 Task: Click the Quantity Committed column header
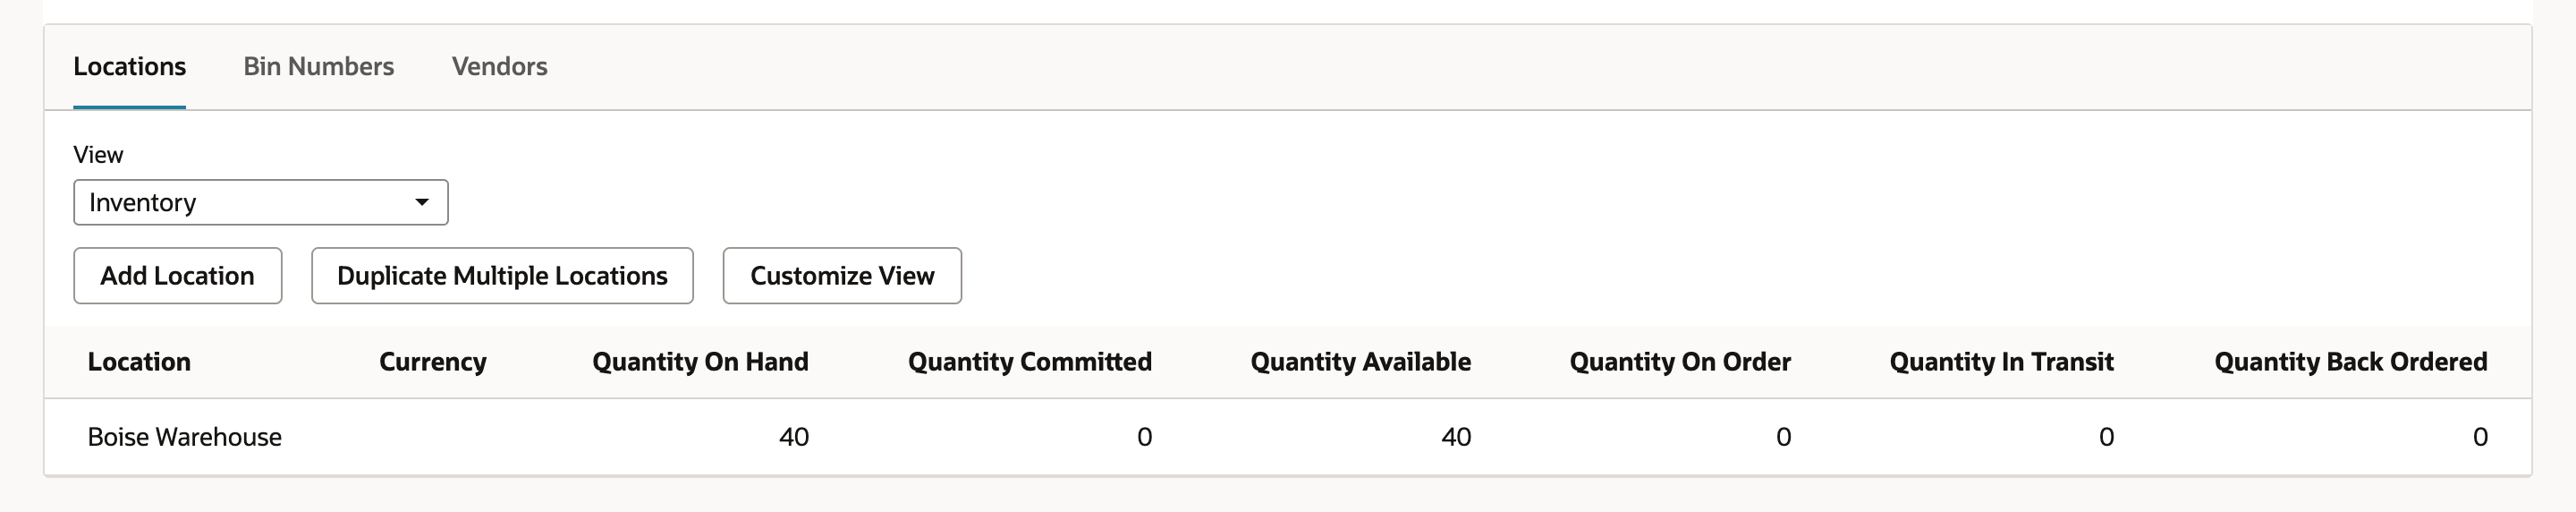click(1029, 362)
